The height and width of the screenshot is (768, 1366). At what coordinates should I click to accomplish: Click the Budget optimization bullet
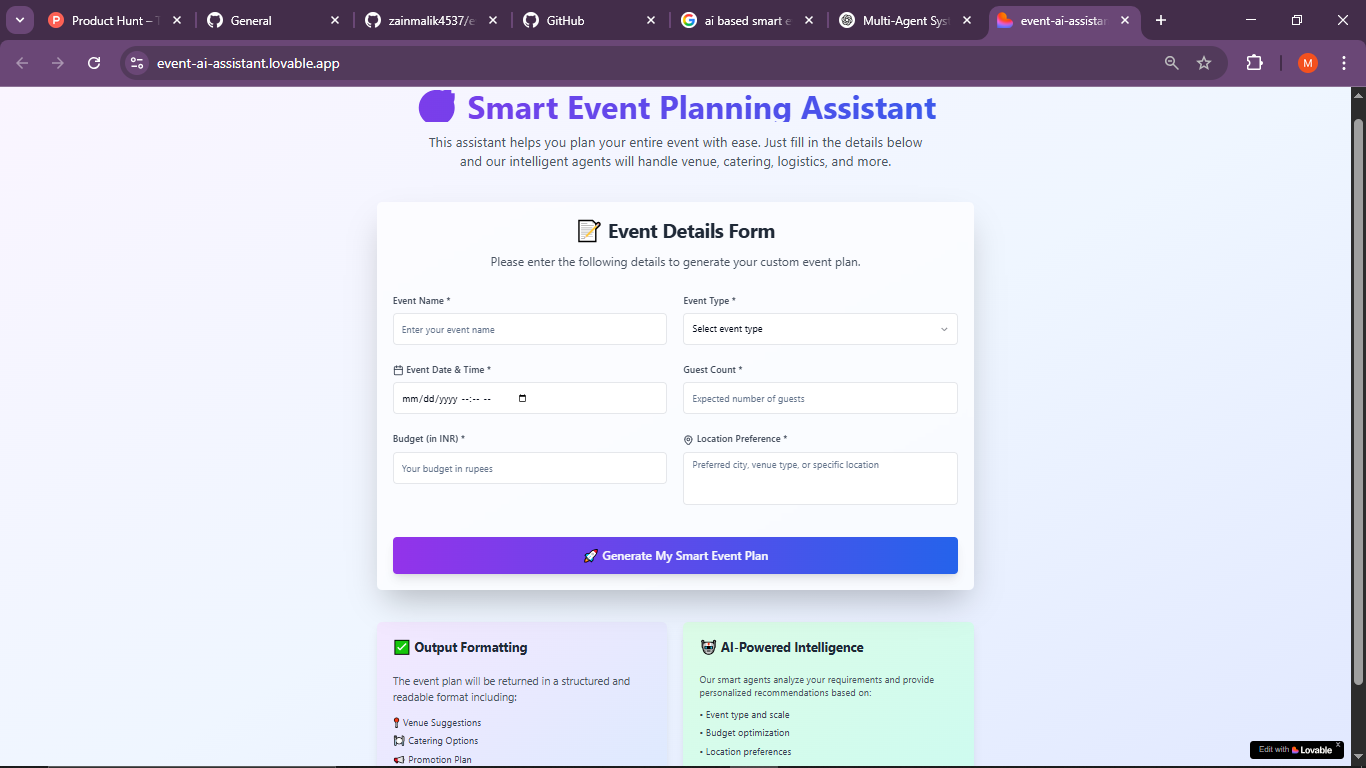[745, 733]
